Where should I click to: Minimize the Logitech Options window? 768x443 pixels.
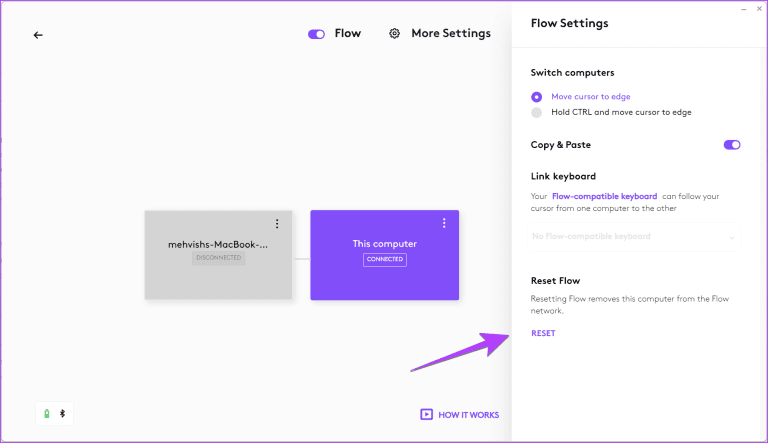pos(744,8)
